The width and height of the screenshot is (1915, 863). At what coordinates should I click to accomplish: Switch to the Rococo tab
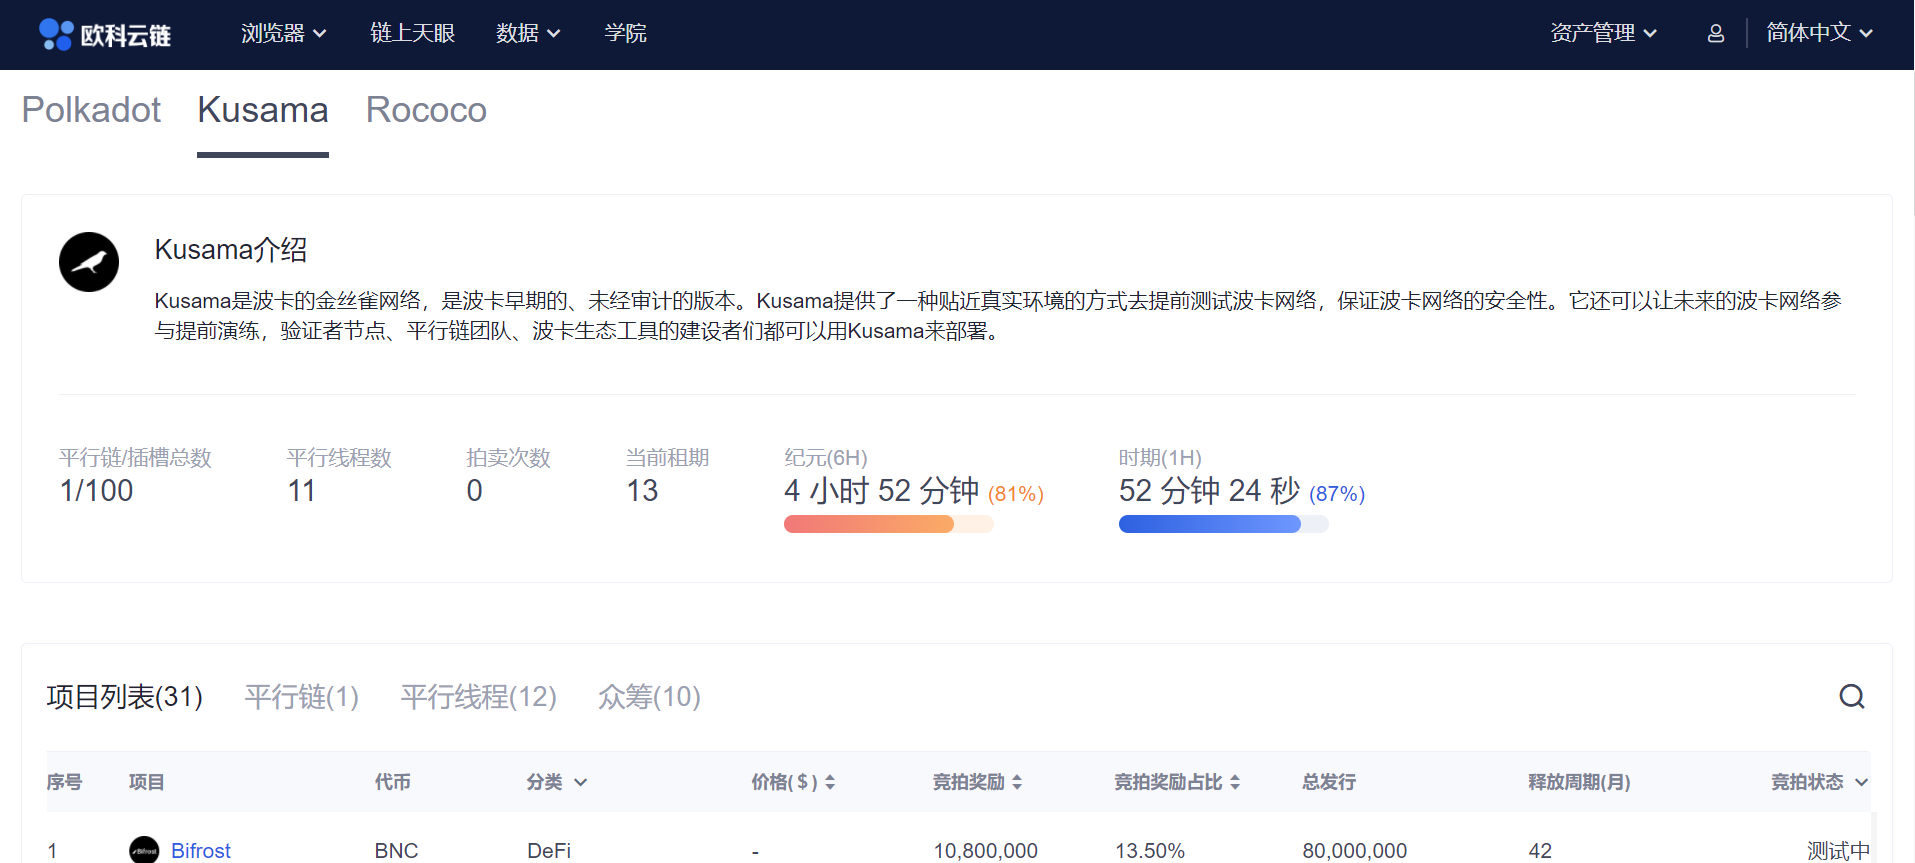click(x=426, y=110)
